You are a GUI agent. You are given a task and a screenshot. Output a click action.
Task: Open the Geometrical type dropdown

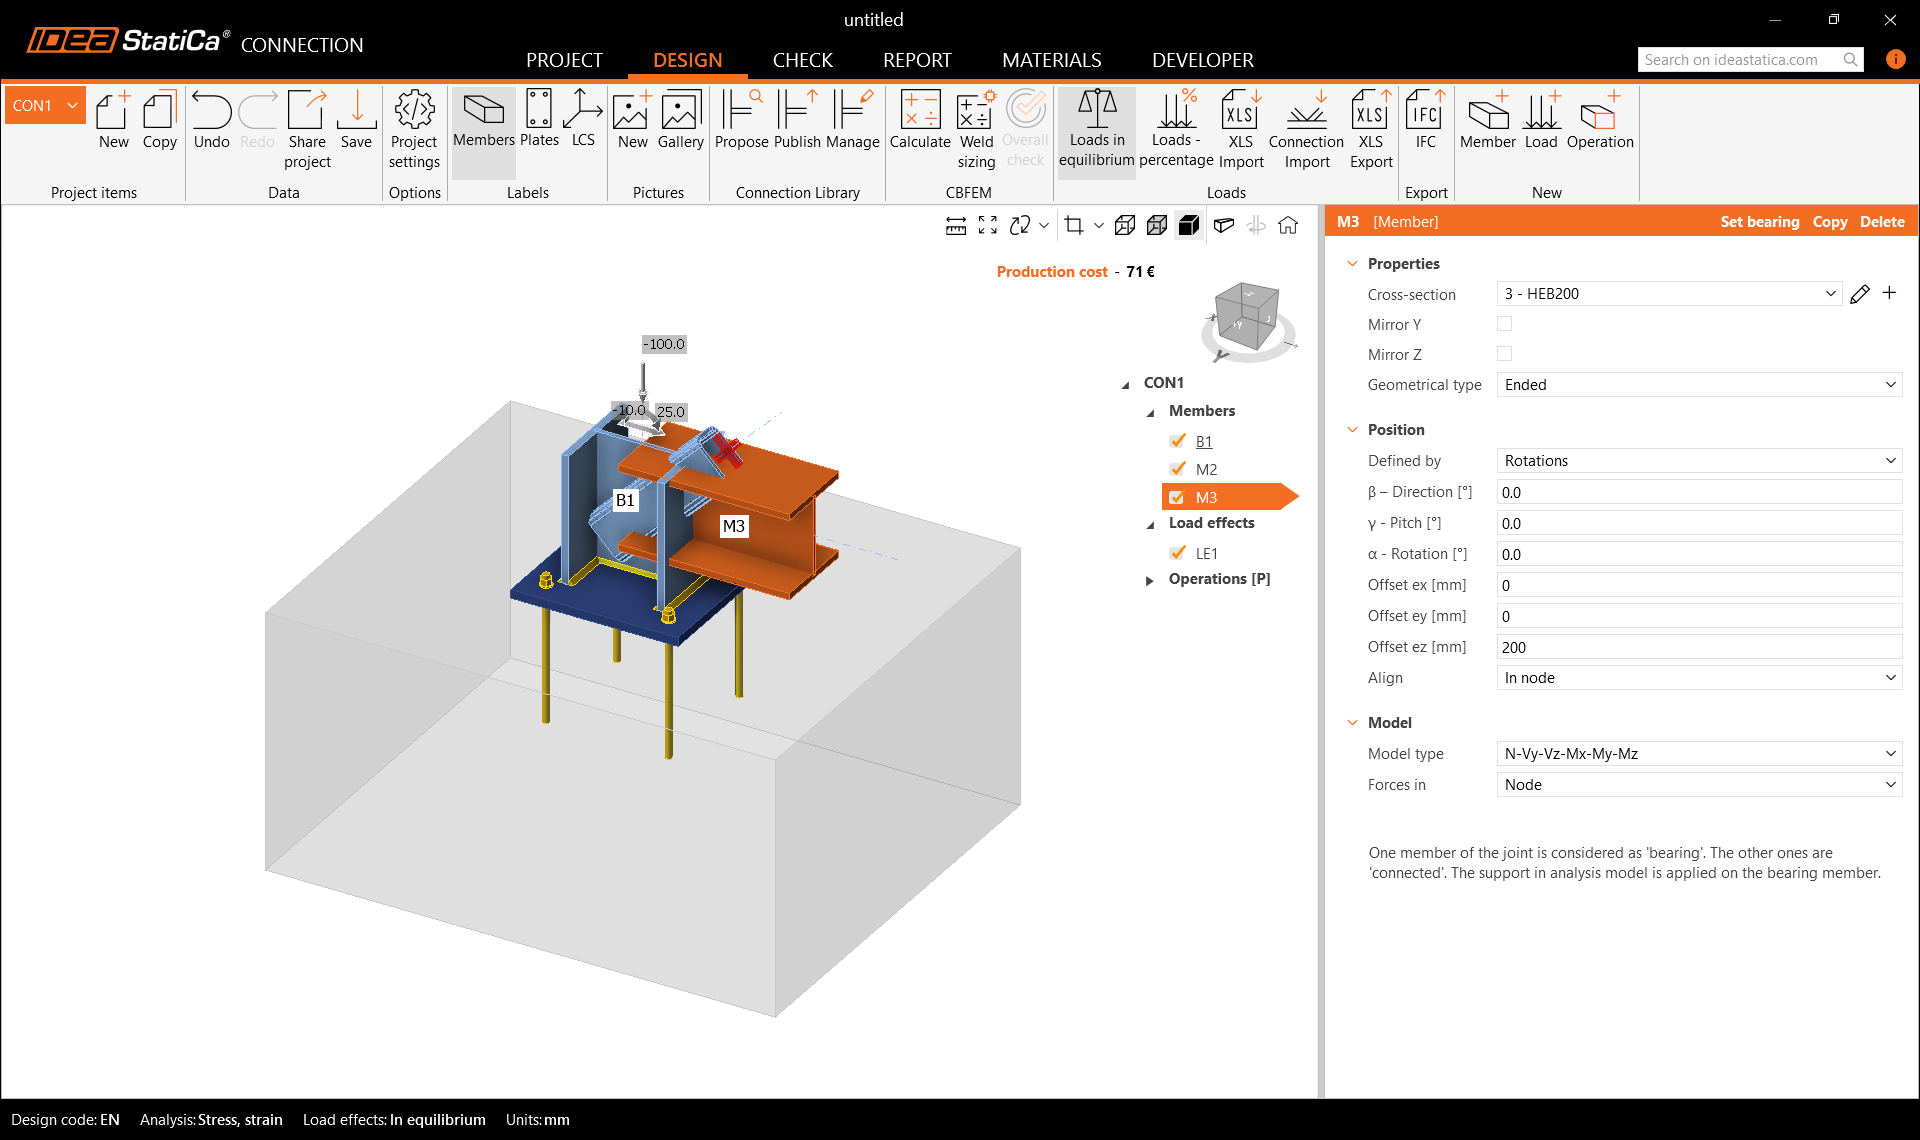pyautogui.click(x=1698, y=385)
